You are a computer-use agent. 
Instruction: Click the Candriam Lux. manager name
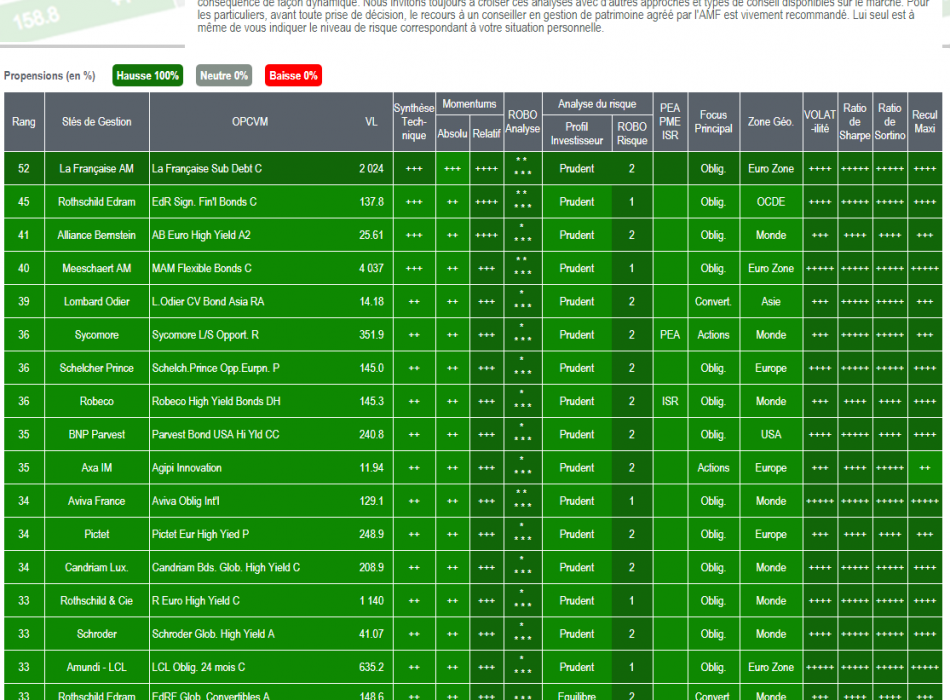tap(96, 568)
